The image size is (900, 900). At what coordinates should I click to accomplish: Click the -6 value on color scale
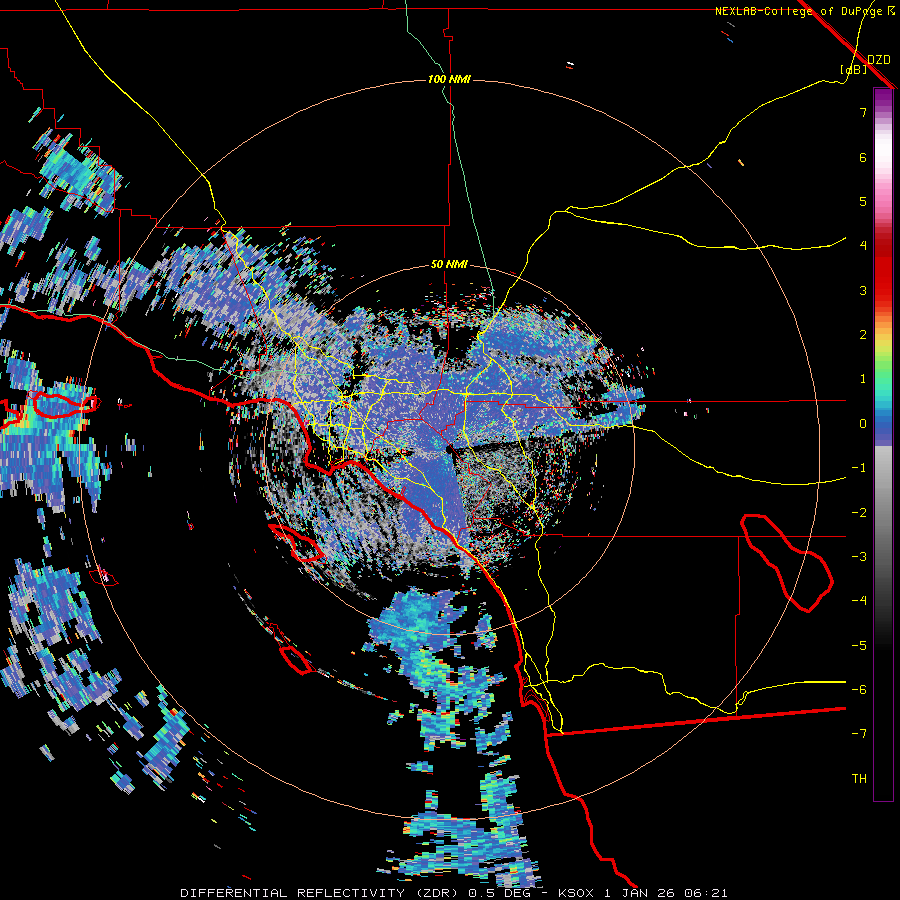[x=859, y=690]
